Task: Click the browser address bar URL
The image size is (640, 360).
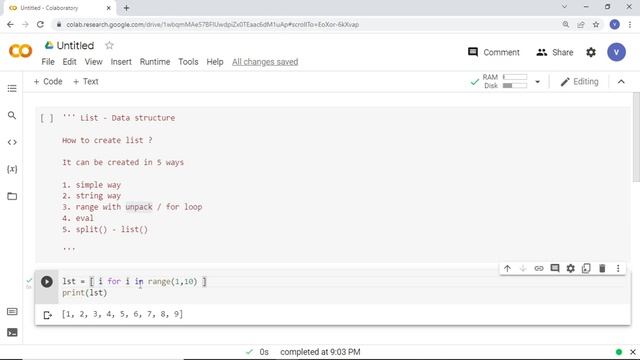Action: [x=212, y=24]
